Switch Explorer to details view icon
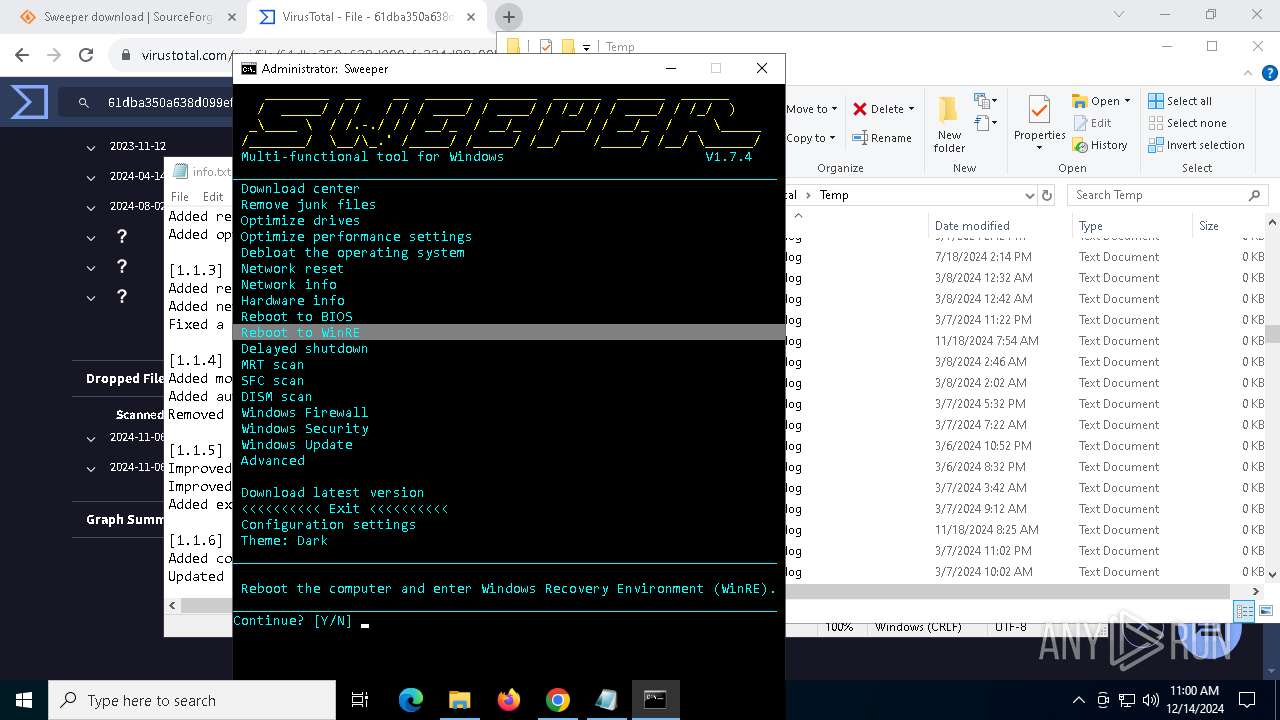The width and height of the screenshot is (1280, 720). click(x=1244, y=611)
